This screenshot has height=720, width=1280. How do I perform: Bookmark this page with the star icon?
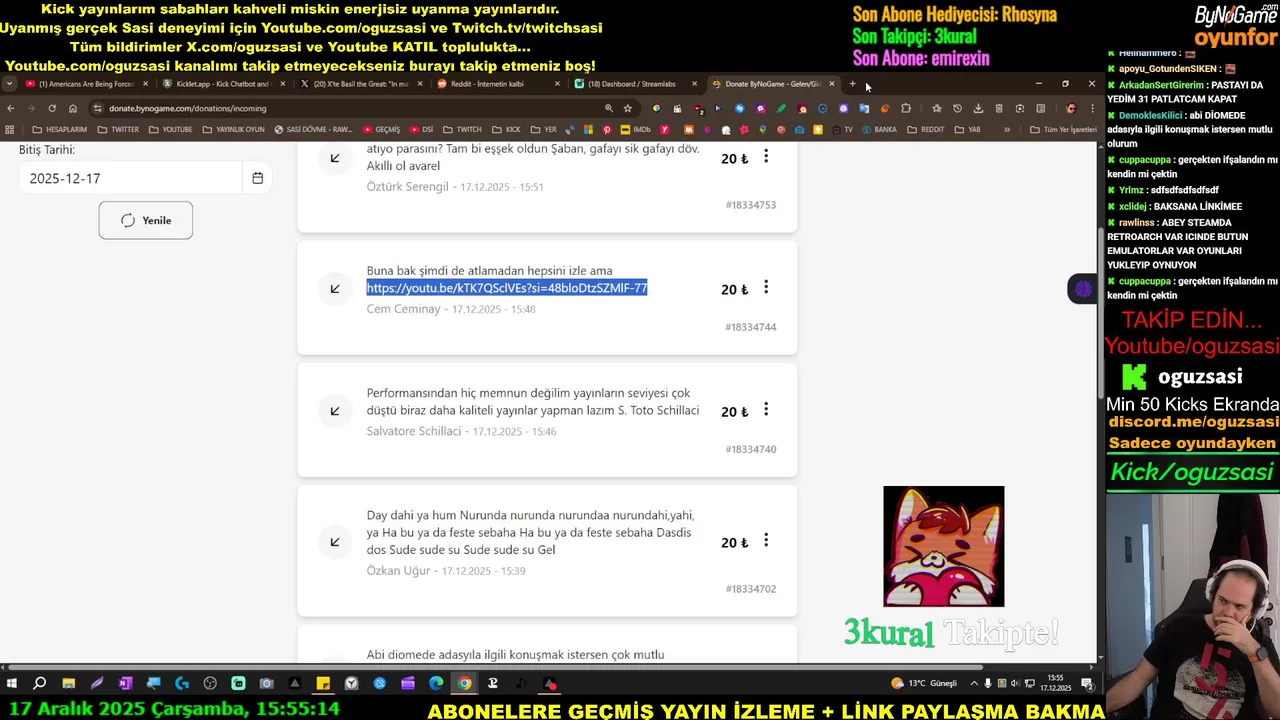(x=628, y=108)
